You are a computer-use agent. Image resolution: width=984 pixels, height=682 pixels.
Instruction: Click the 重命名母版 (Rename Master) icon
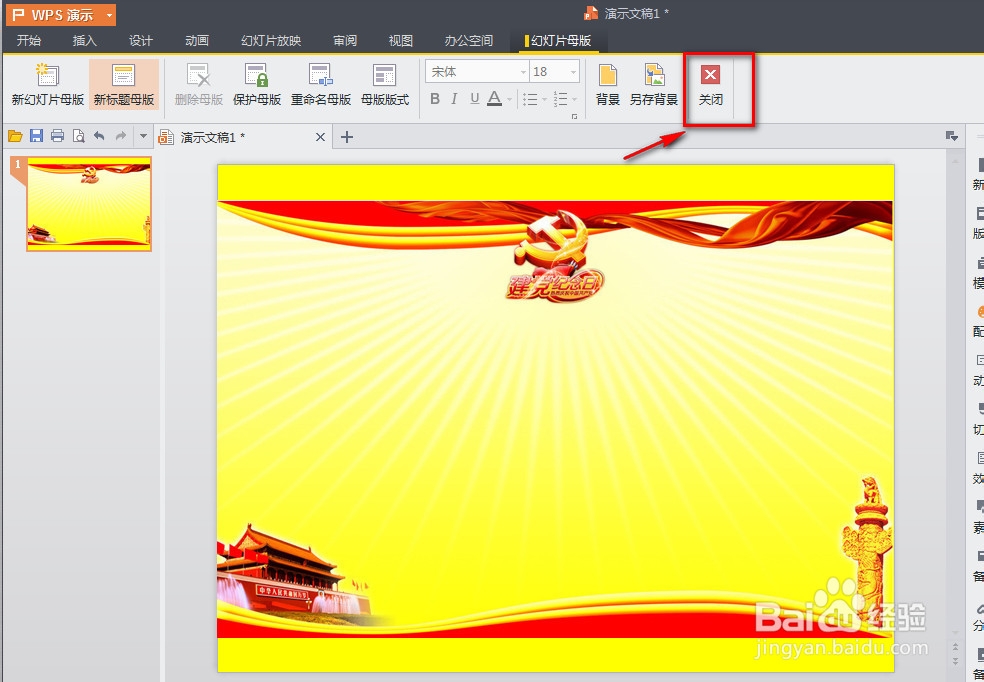click(321, 85)
